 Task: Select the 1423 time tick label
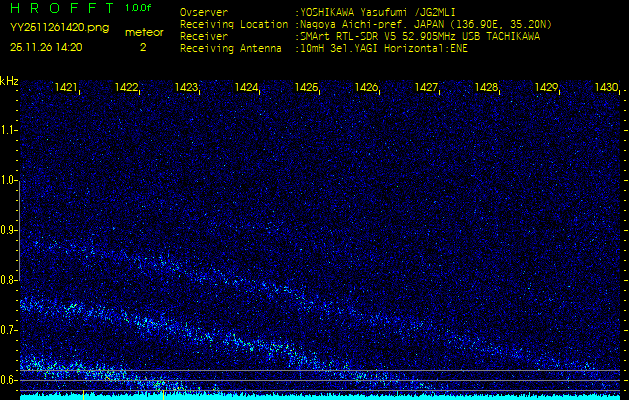187,88
